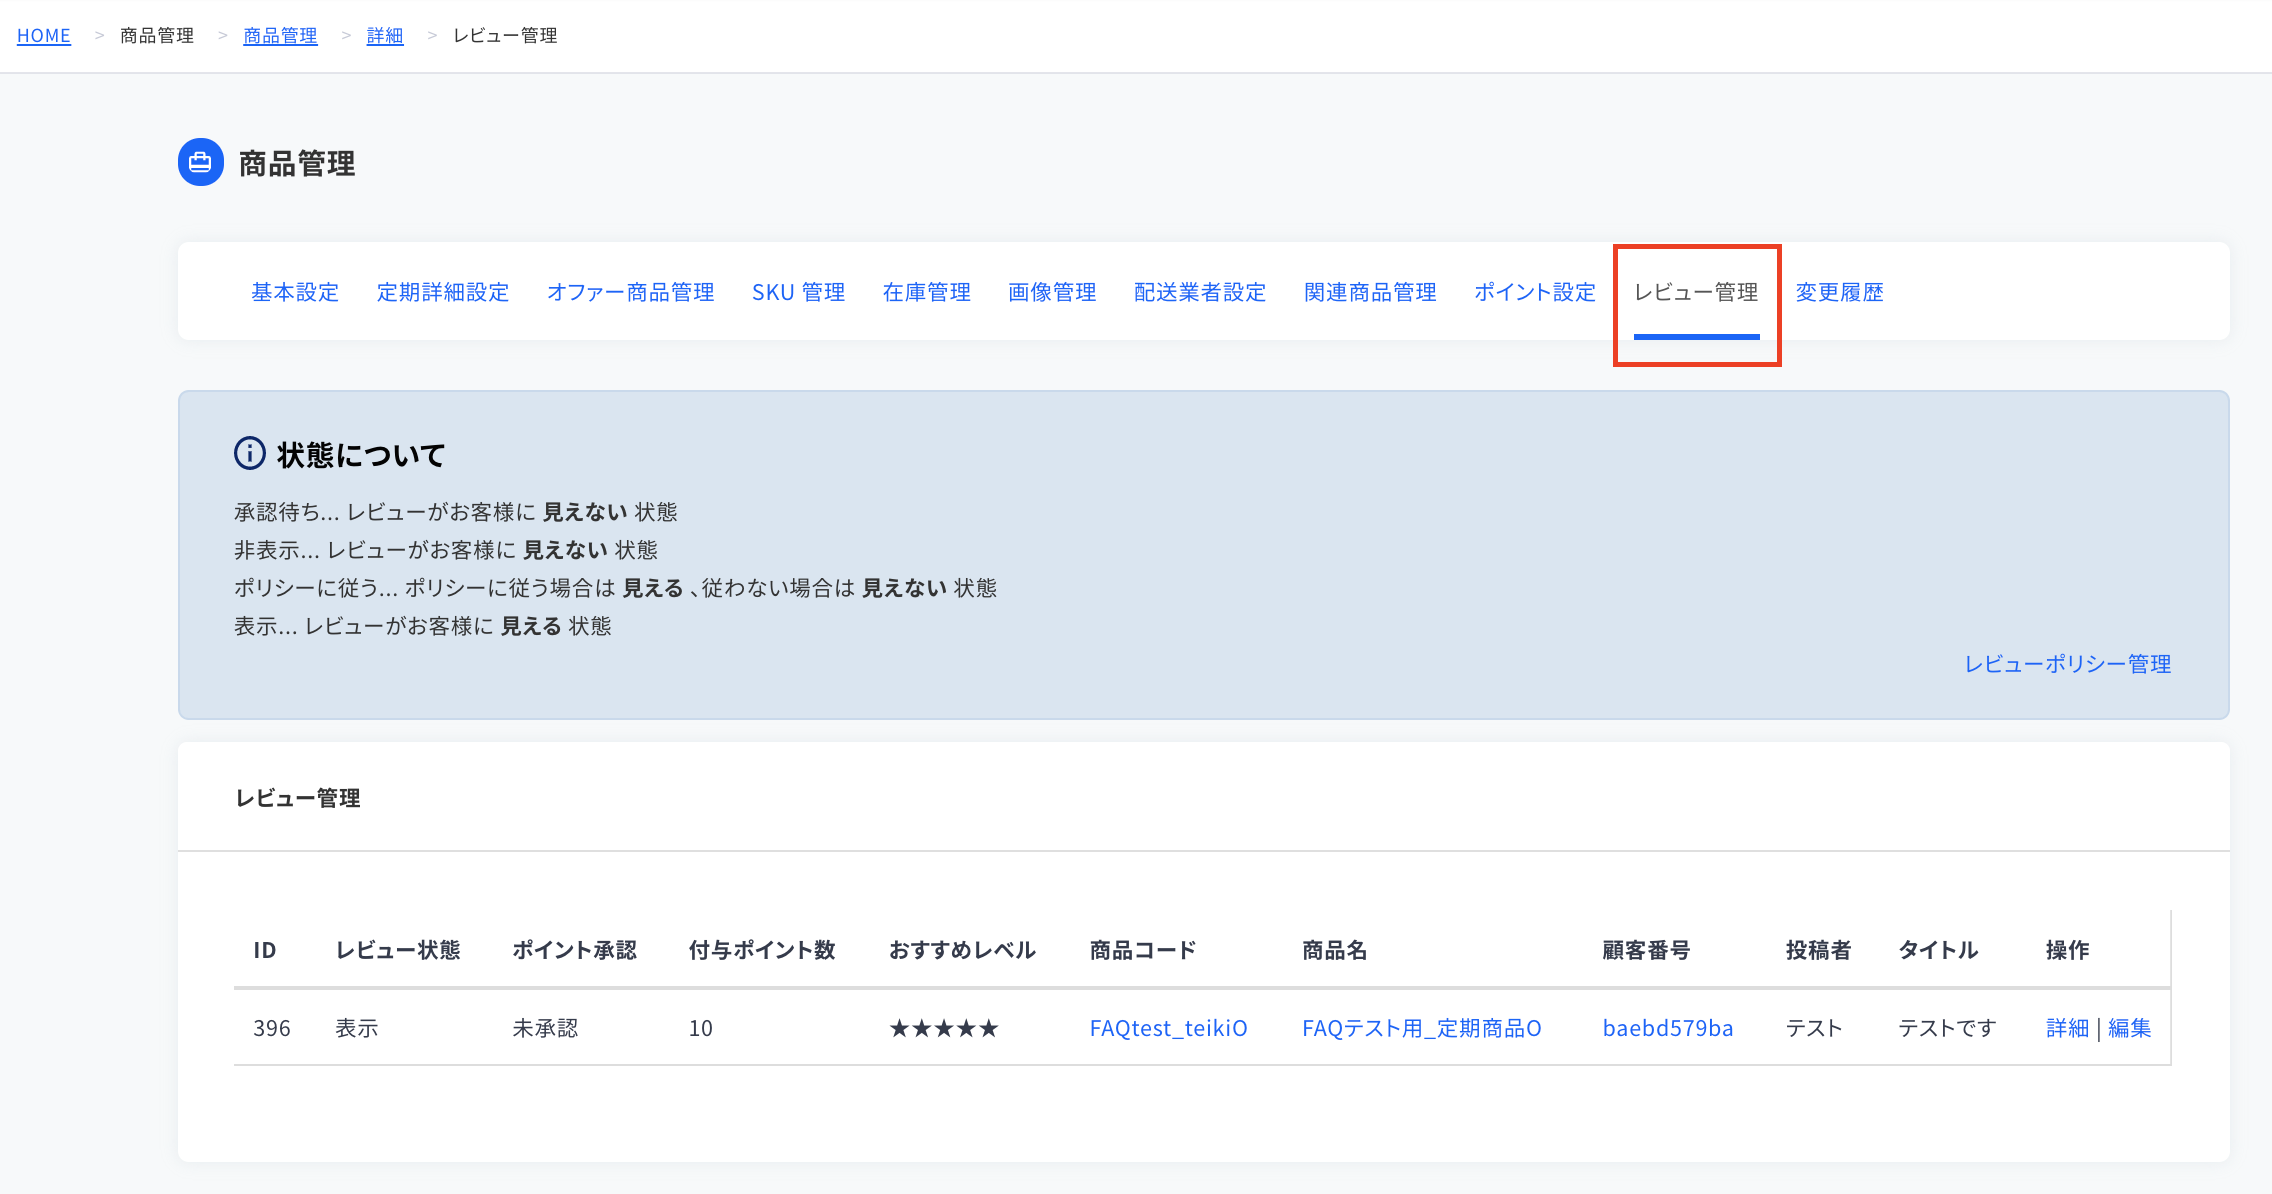The width and height of the screenshot is (2272, 1194).
Task: Click the 商品名 column header
Action: (1335, 950)
